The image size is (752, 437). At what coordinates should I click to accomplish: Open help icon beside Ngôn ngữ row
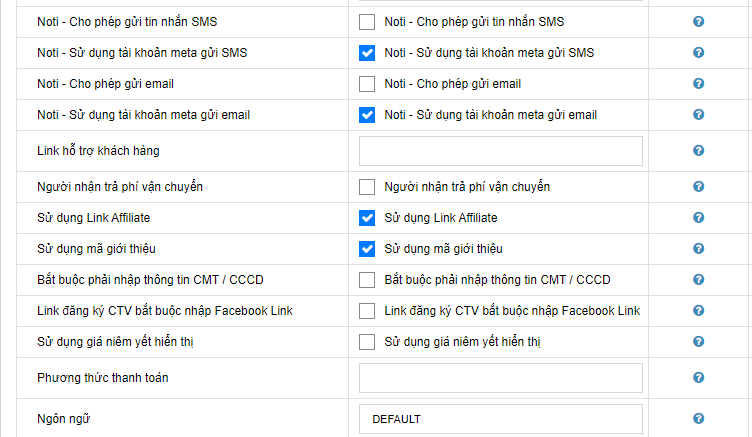698,419
